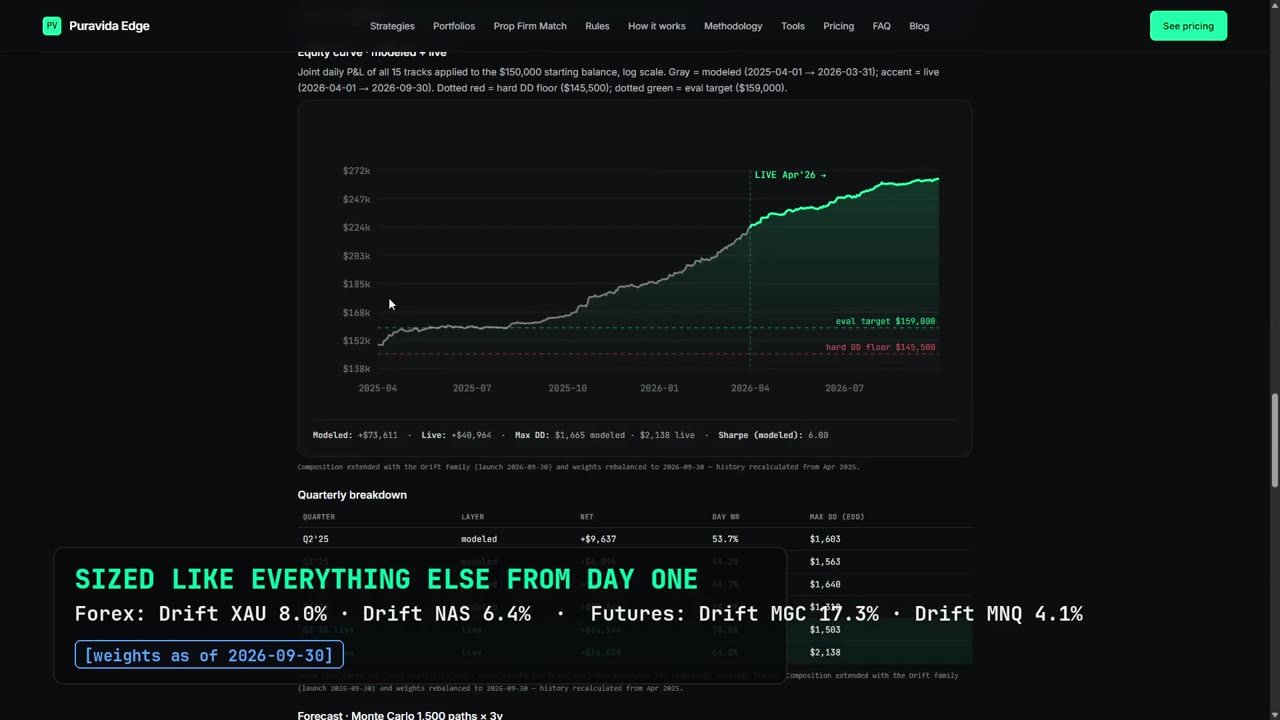This screenshot has width=1280, height=720.
Task: Click the eval target $159,000 label
Action: coord(885,321)
